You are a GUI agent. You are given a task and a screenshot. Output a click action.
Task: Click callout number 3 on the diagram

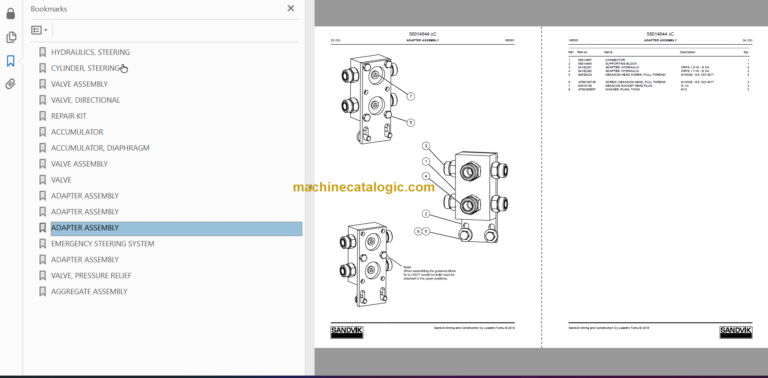(x=426, y=146)
